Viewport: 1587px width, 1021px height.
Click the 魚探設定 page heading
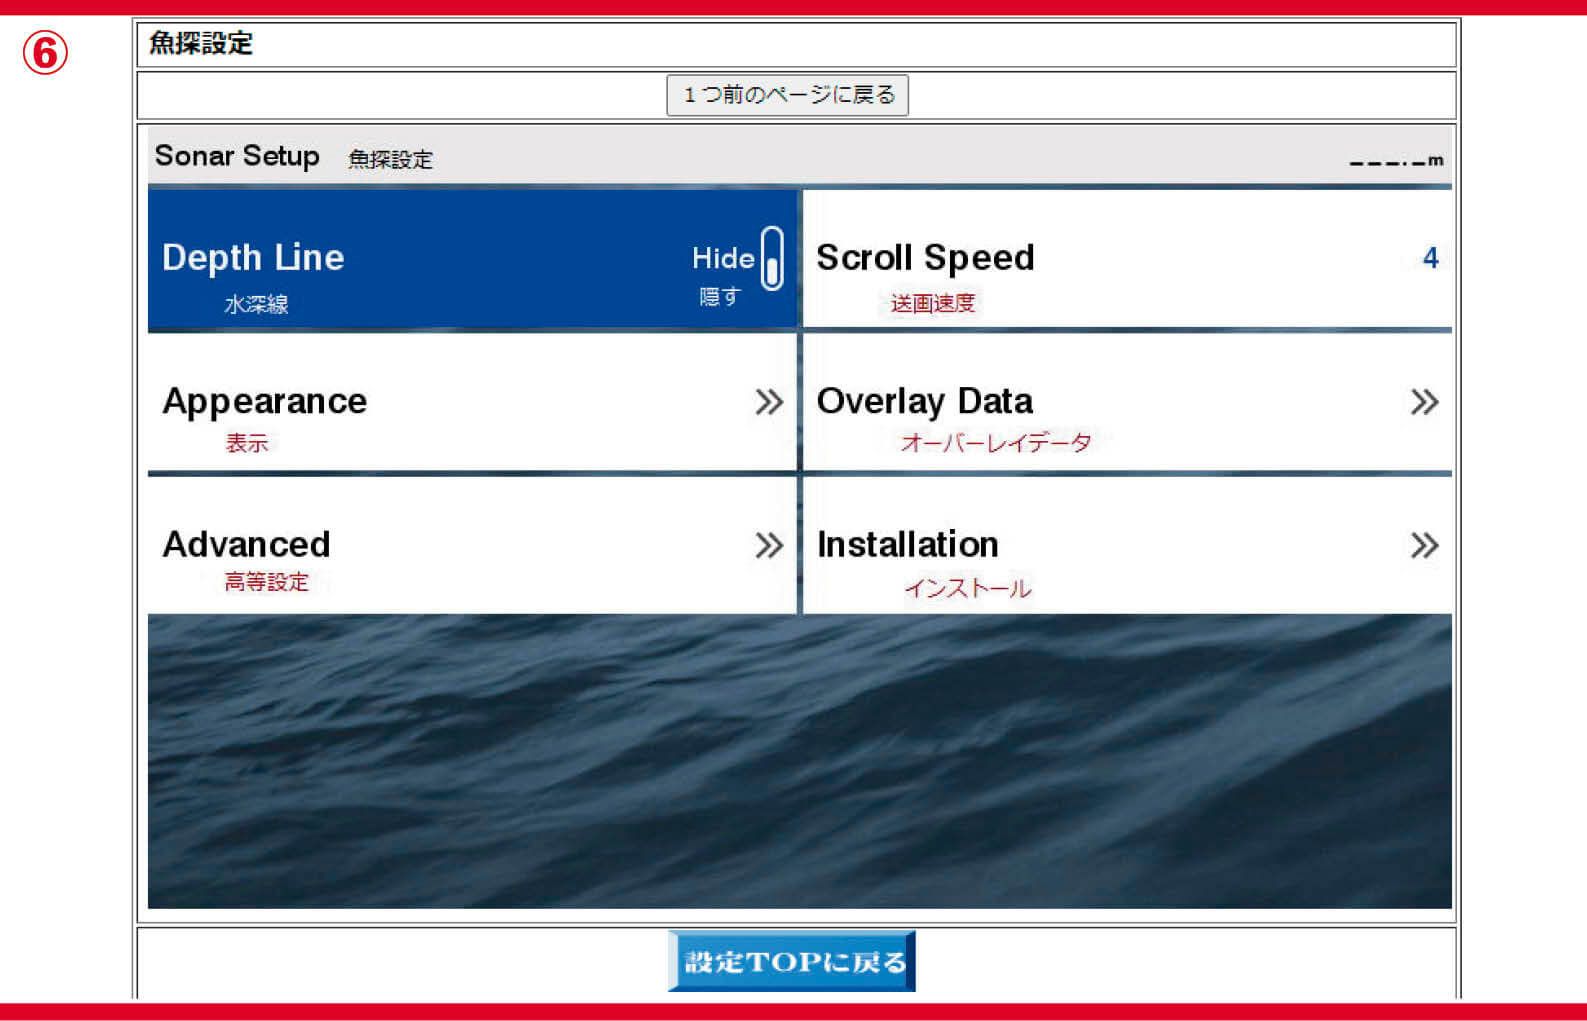[201, 43]
